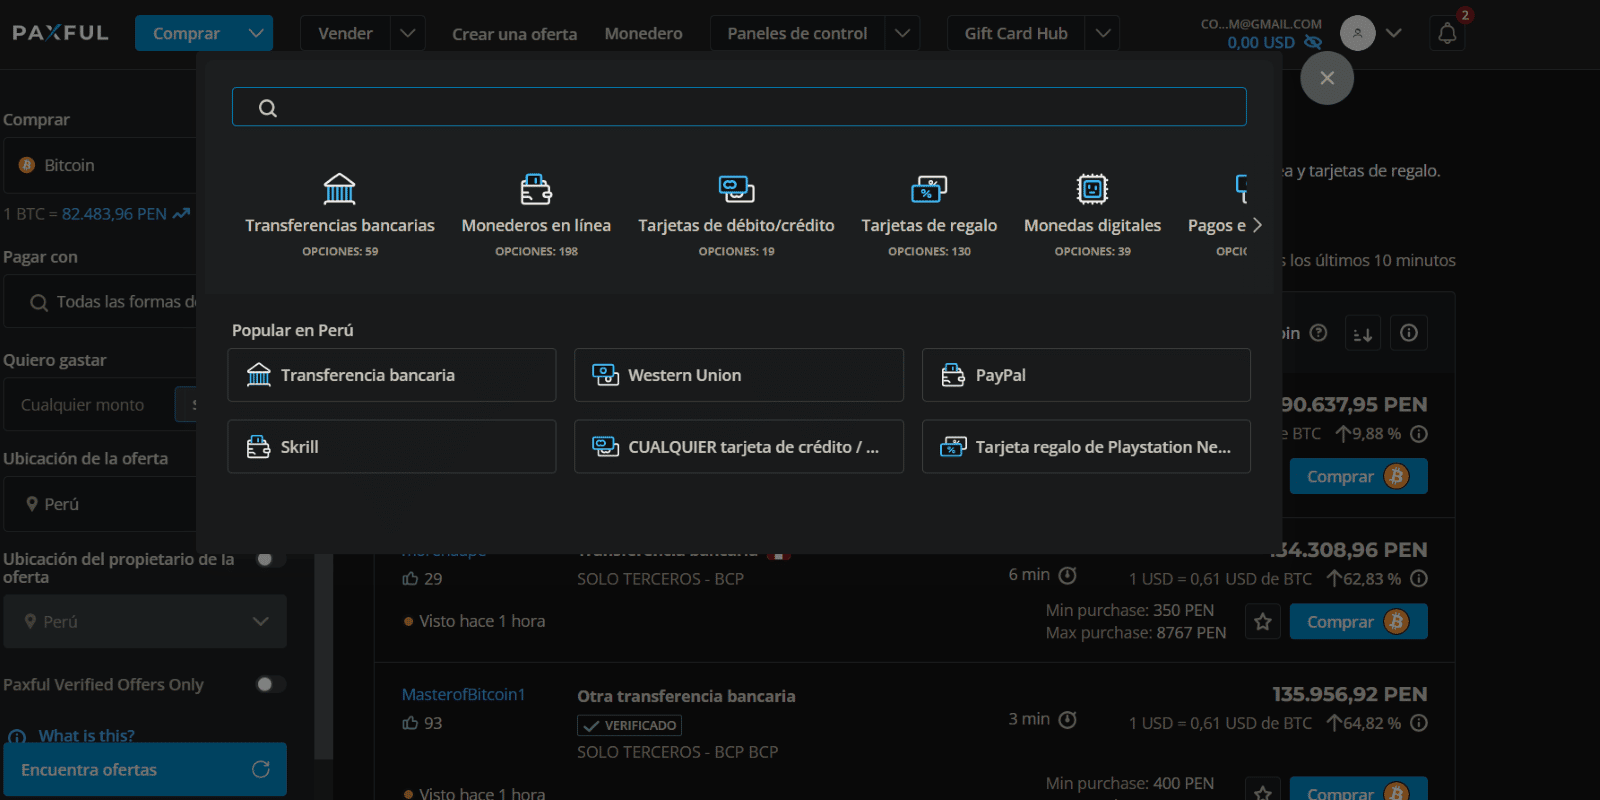Open the notifications bell
Screen dimensions: 1600x800
pos(1447,33)
